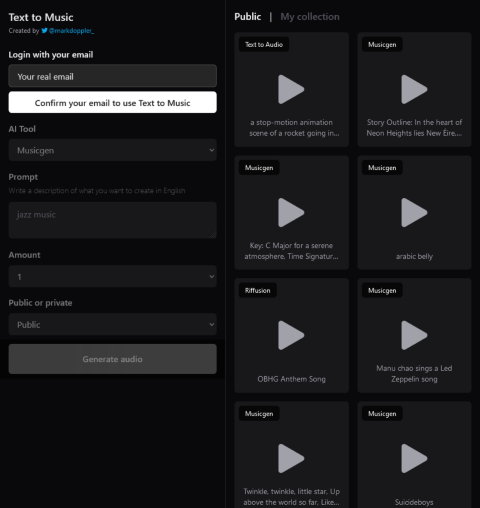Open the Amount dropdown
Screen dimensions: 480x508
coord(113,277)
